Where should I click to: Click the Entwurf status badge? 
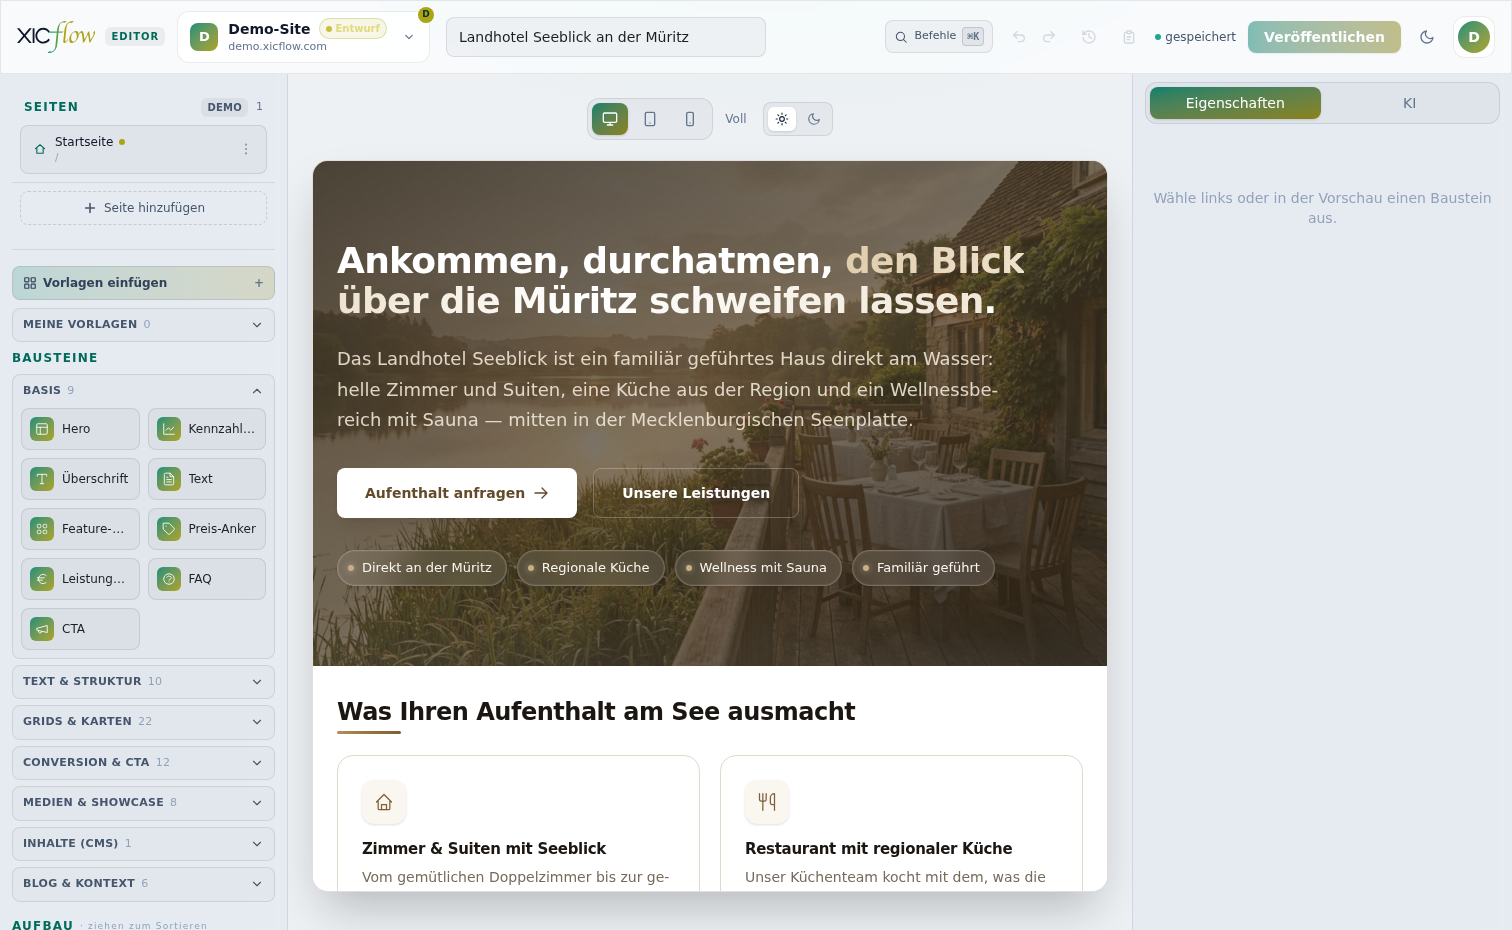[x=353, y=29]
